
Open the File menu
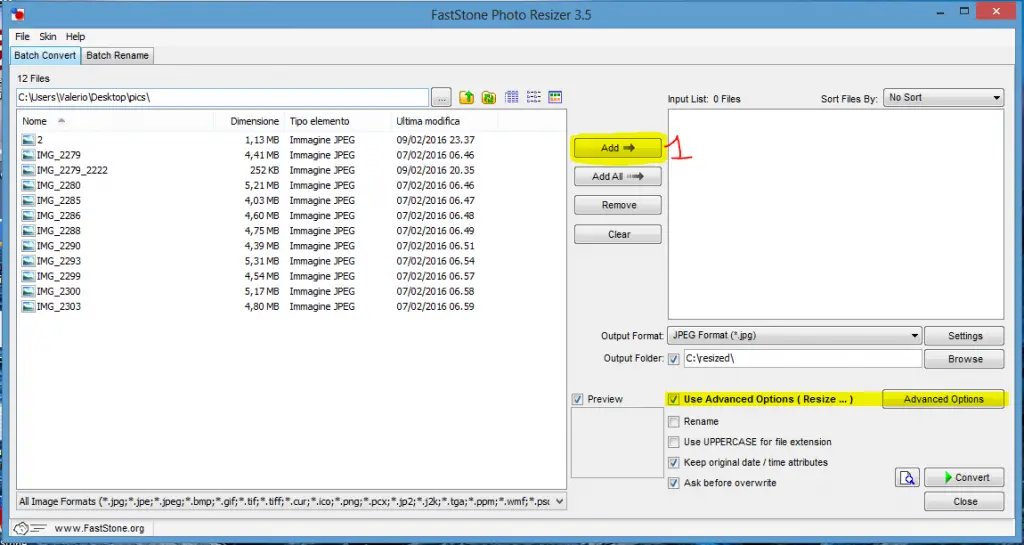tap(22, 37)
